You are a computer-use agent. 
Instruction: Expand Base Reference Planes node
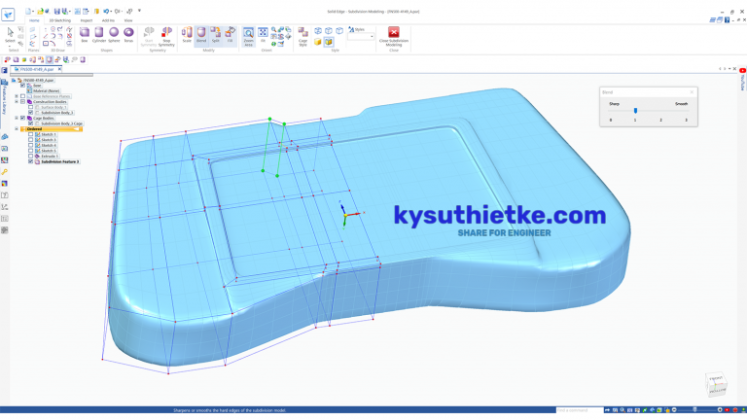tap(16, 96)
